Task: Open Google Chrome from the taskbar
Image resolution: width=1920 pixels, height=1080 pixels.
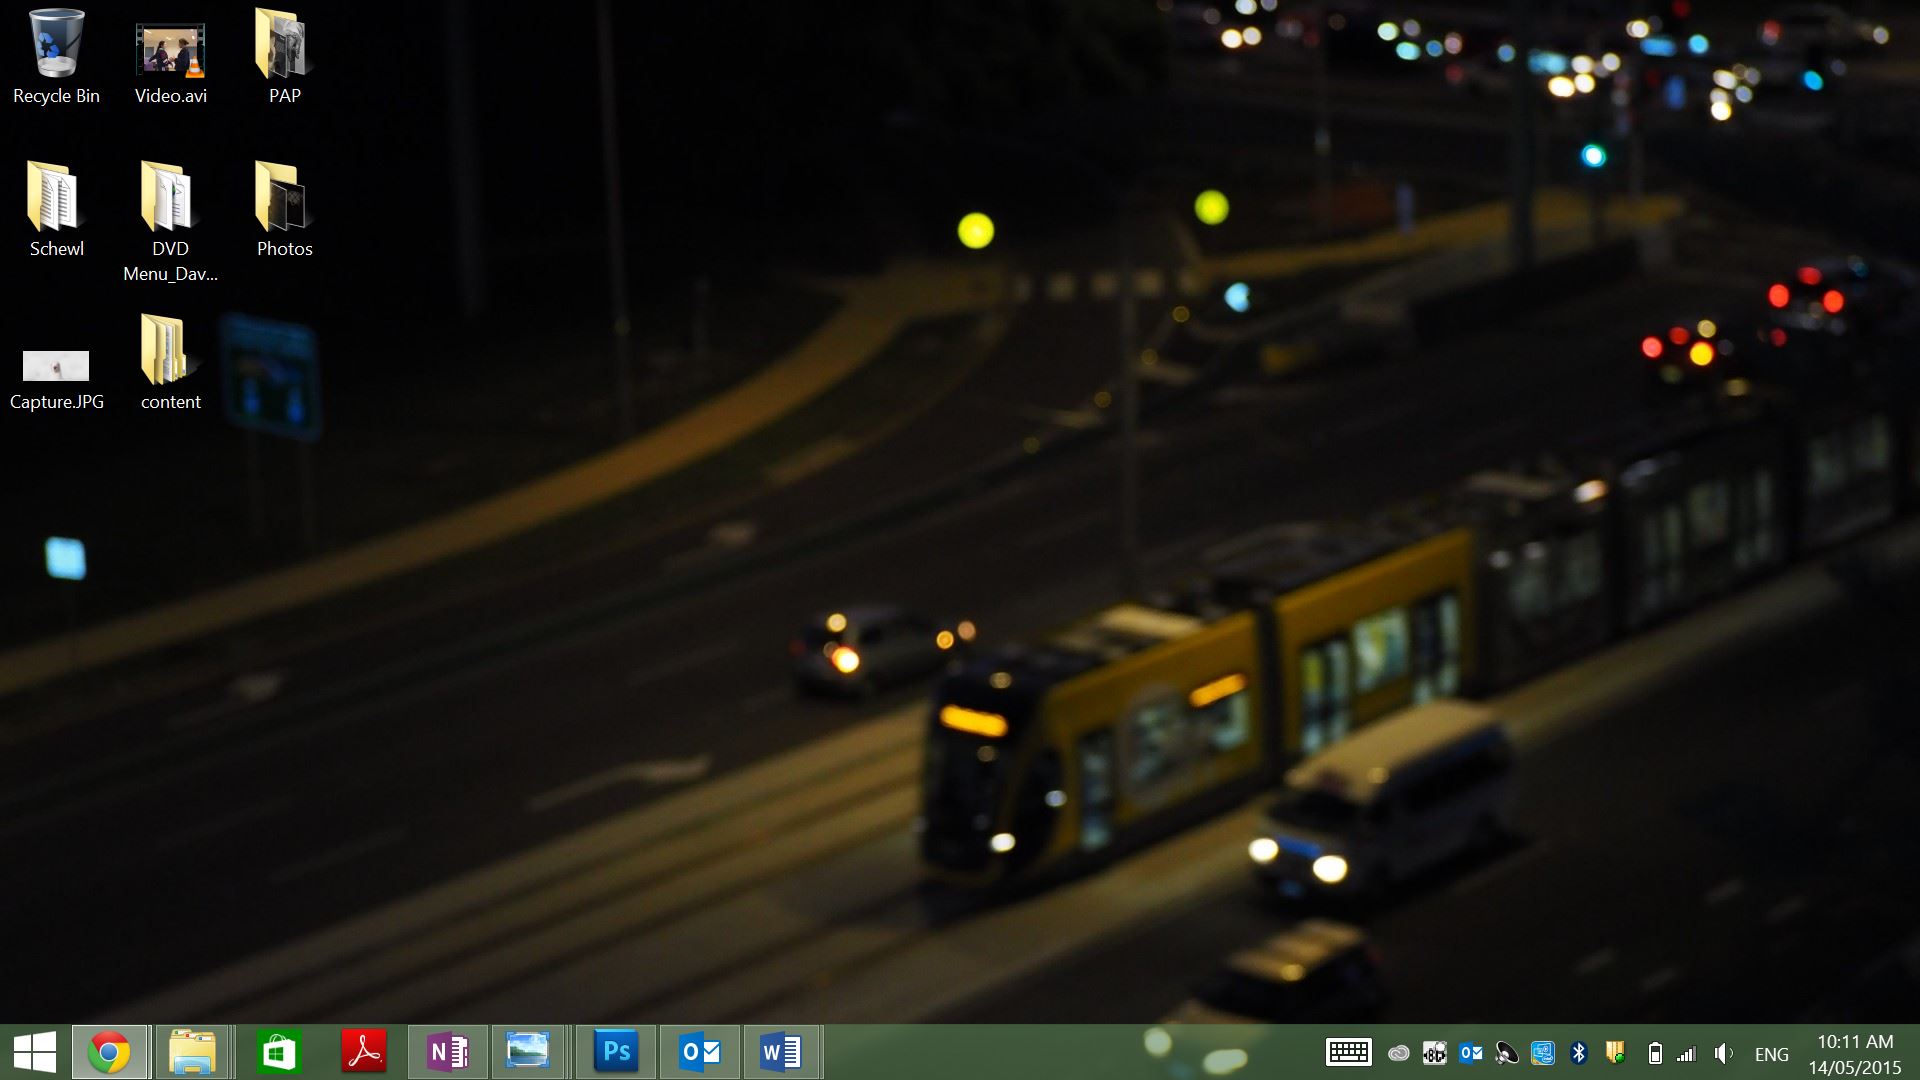Action: pos(109,1052)
